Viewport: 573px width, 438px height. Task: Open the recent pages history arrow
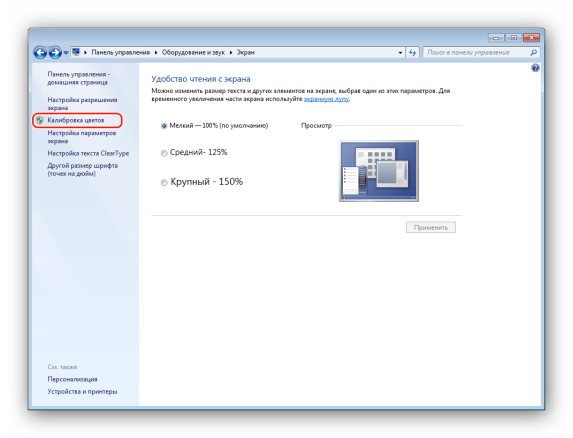[x=66, y=53]
